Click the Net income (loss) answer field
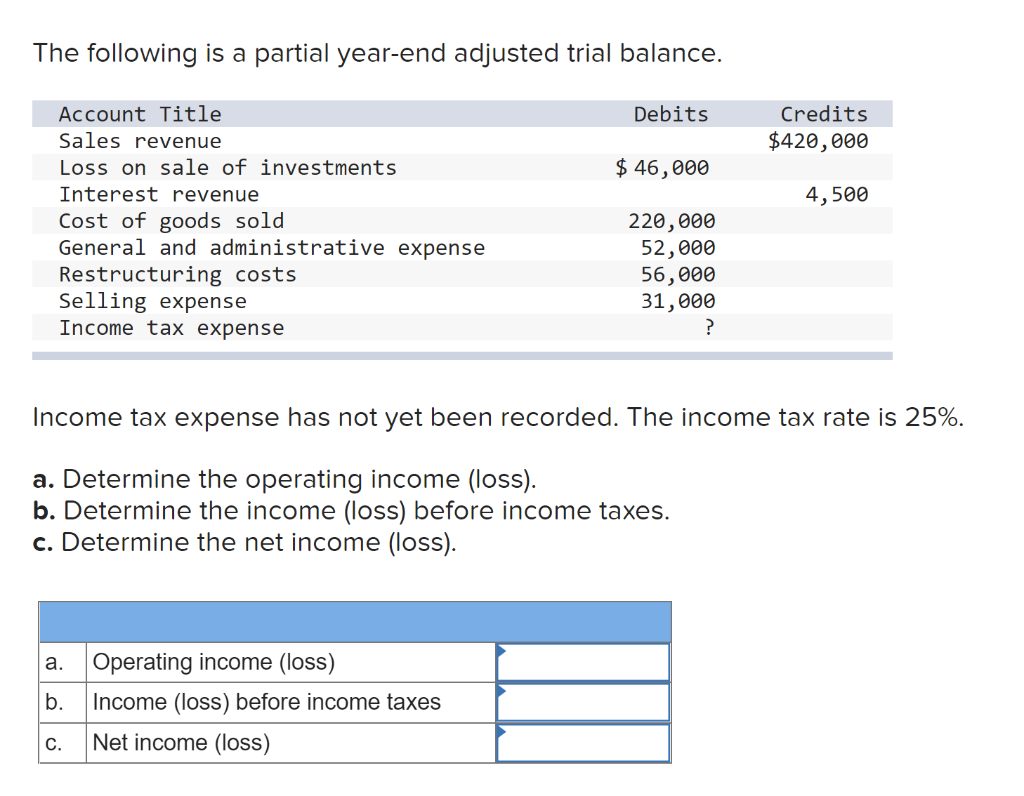1024x796 pixels. pos(583,743)
